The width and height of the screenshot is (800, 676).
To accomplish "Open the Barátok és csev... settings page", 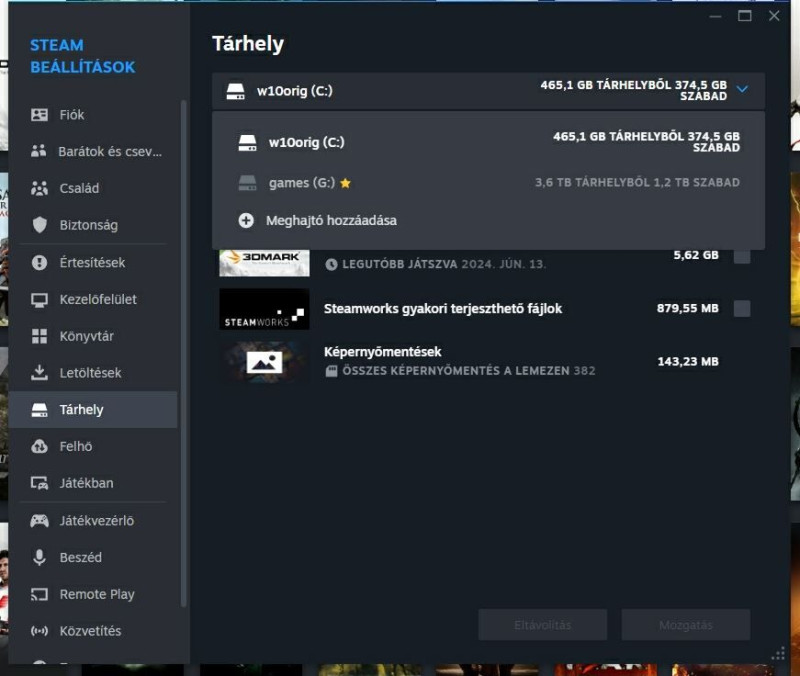I will [93, 152].
